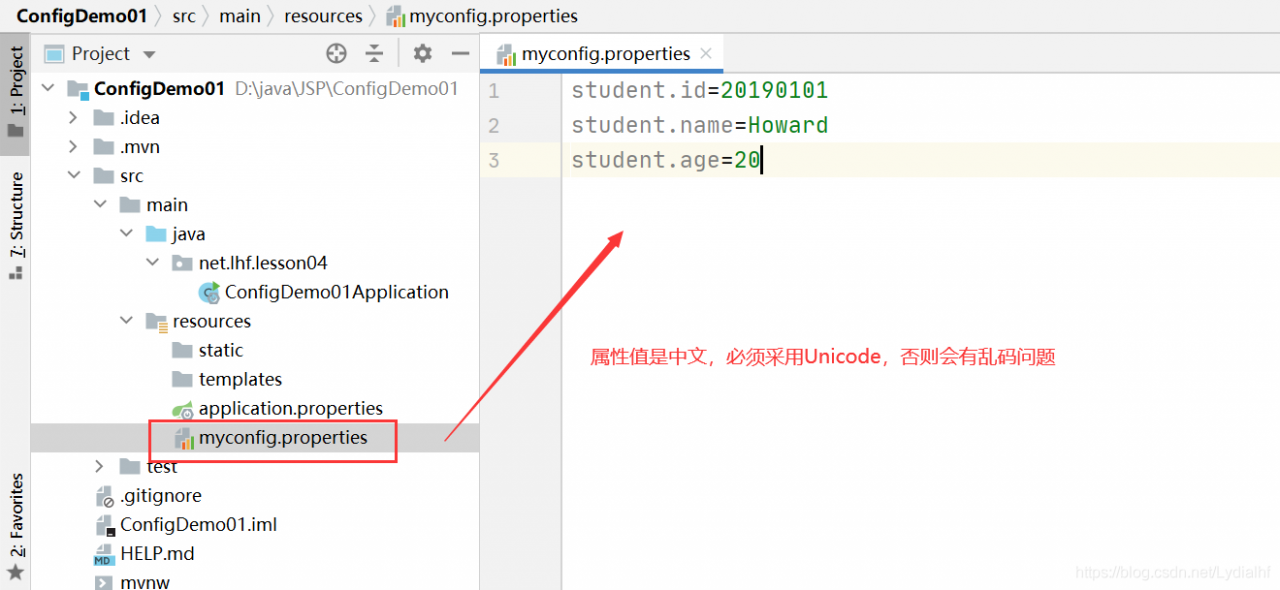This screenshot has height=590, width=1280.
Task: Click line number 2 in editor gutter
Action: (x=493, y=126)
